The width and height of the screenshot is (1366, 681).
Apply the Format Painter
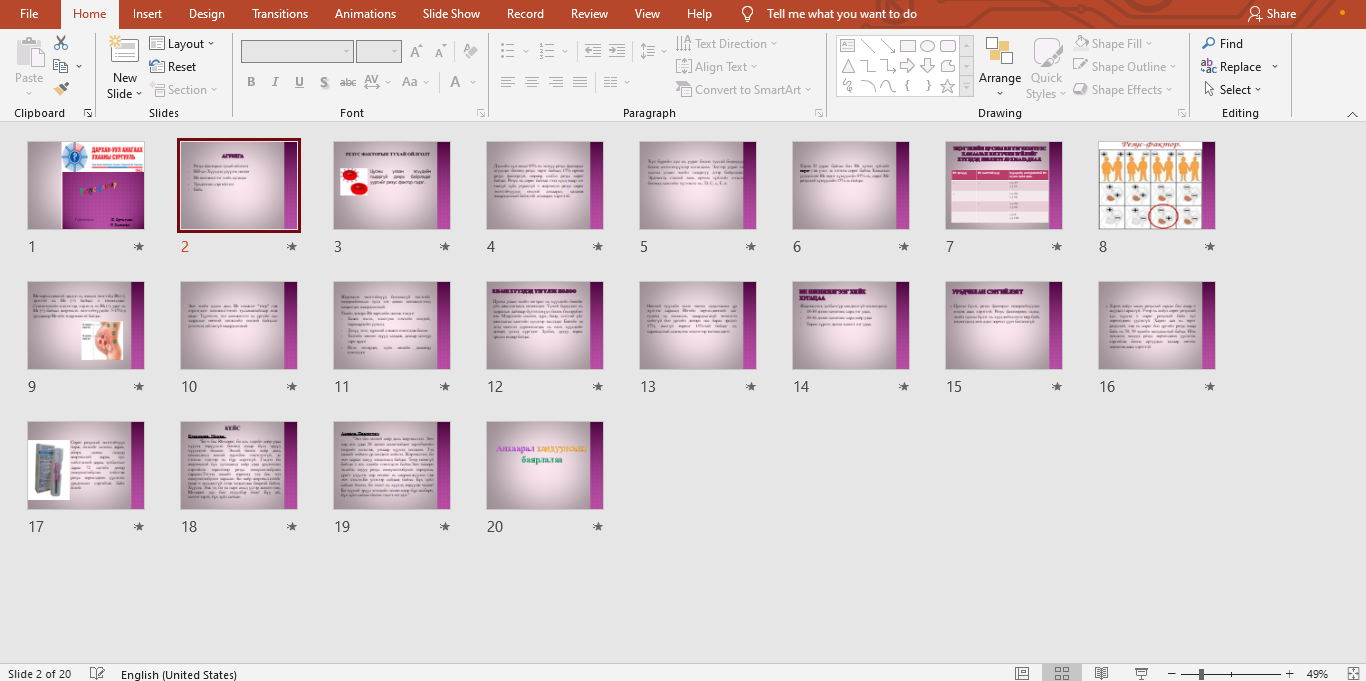[60, 89]
